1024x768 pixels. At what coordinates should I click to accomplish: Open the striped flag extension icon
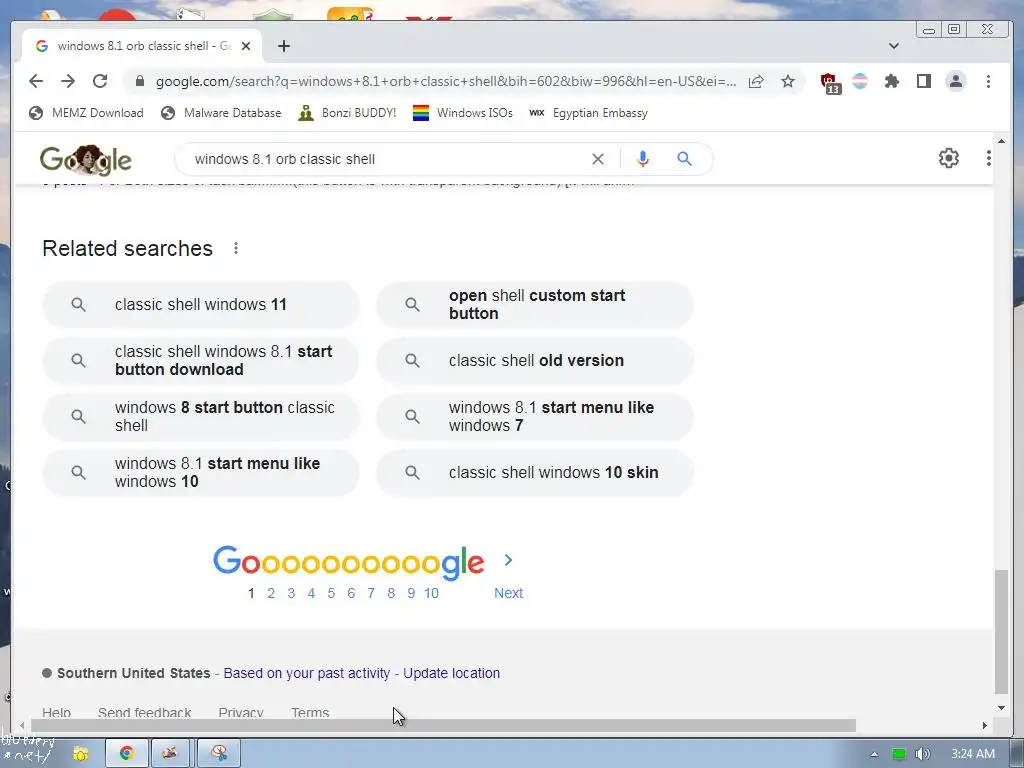[860, 81]
